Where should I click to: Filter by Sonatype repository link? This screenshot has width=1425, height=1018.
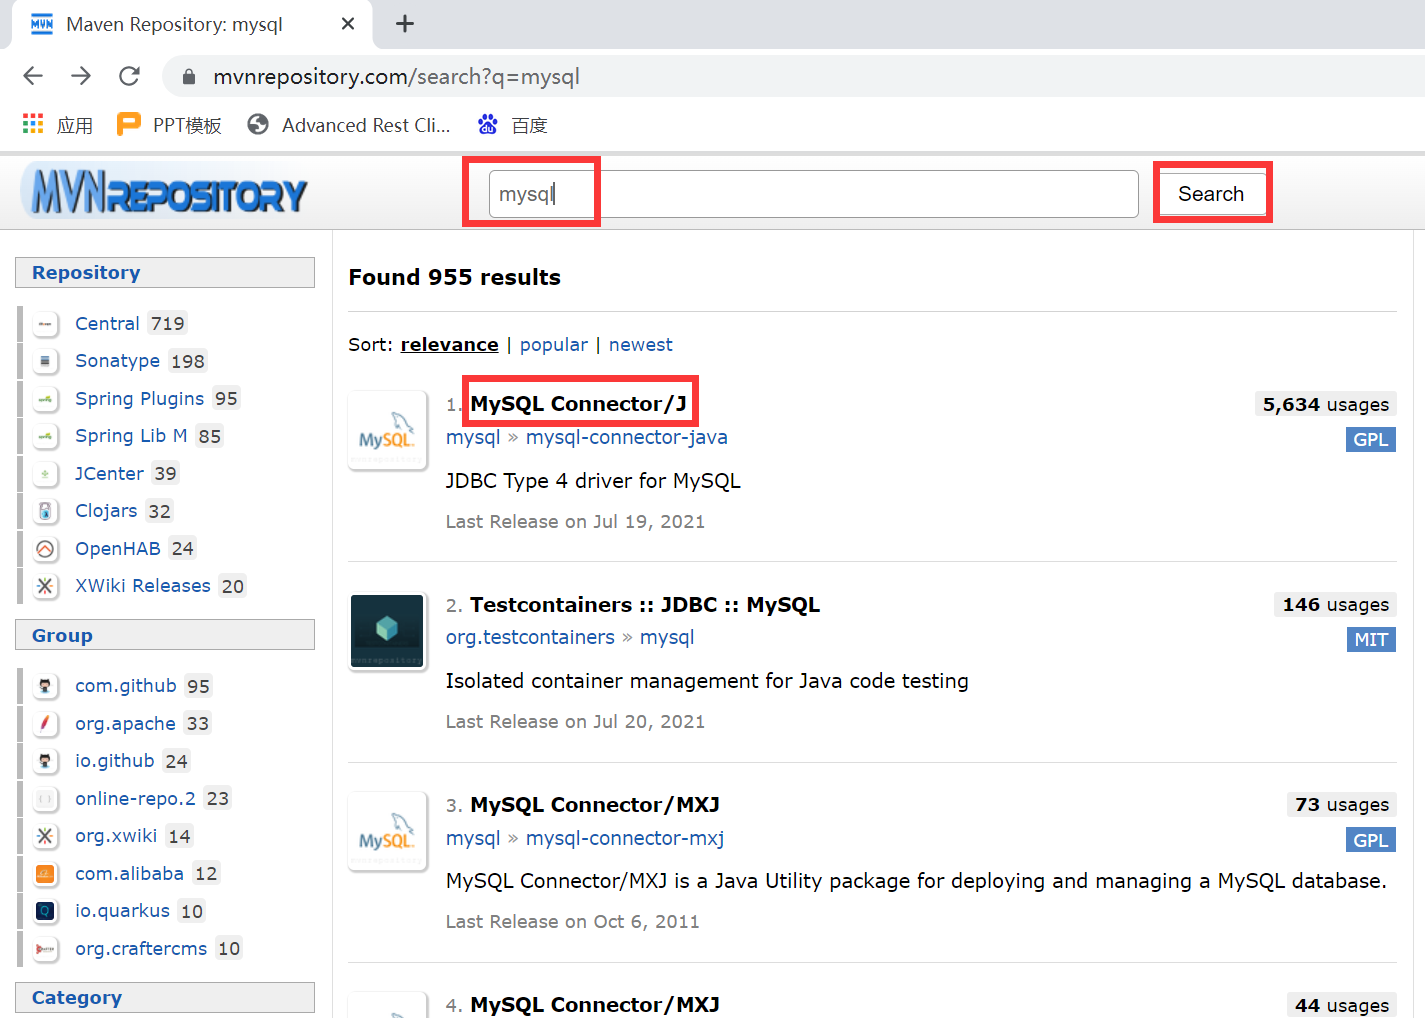click(117, 361)
